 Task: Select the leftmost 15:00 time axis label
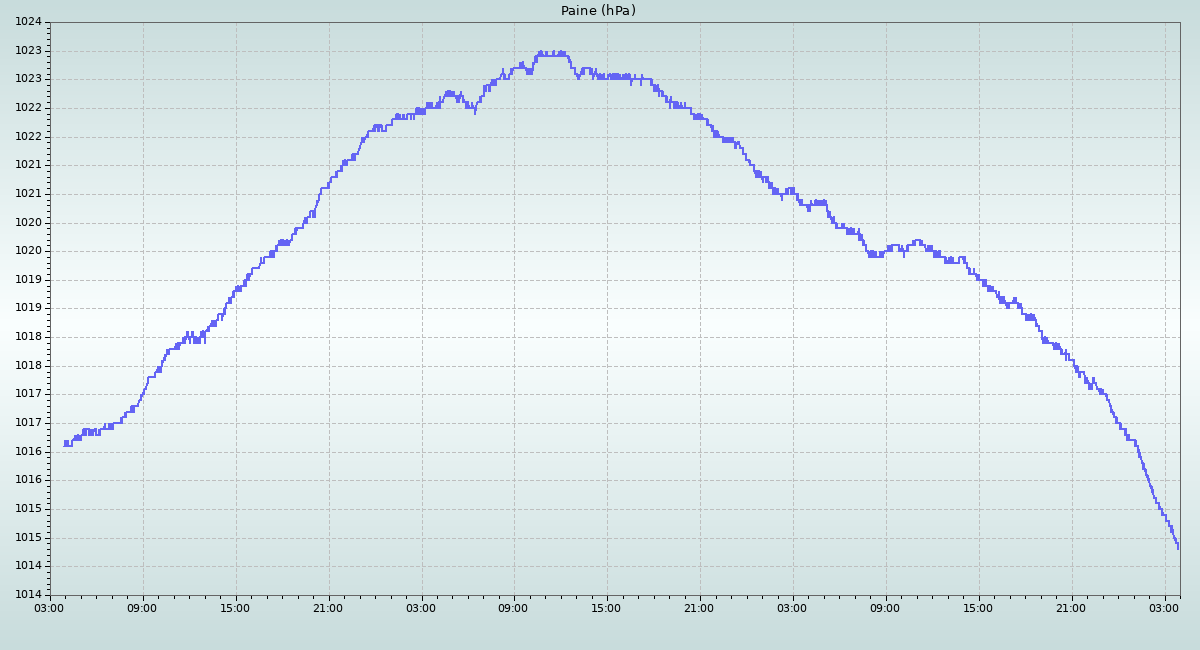pos(236,607)
